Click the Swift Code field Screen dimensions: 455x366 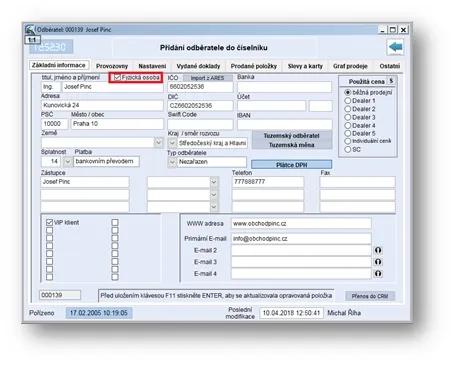200,124
